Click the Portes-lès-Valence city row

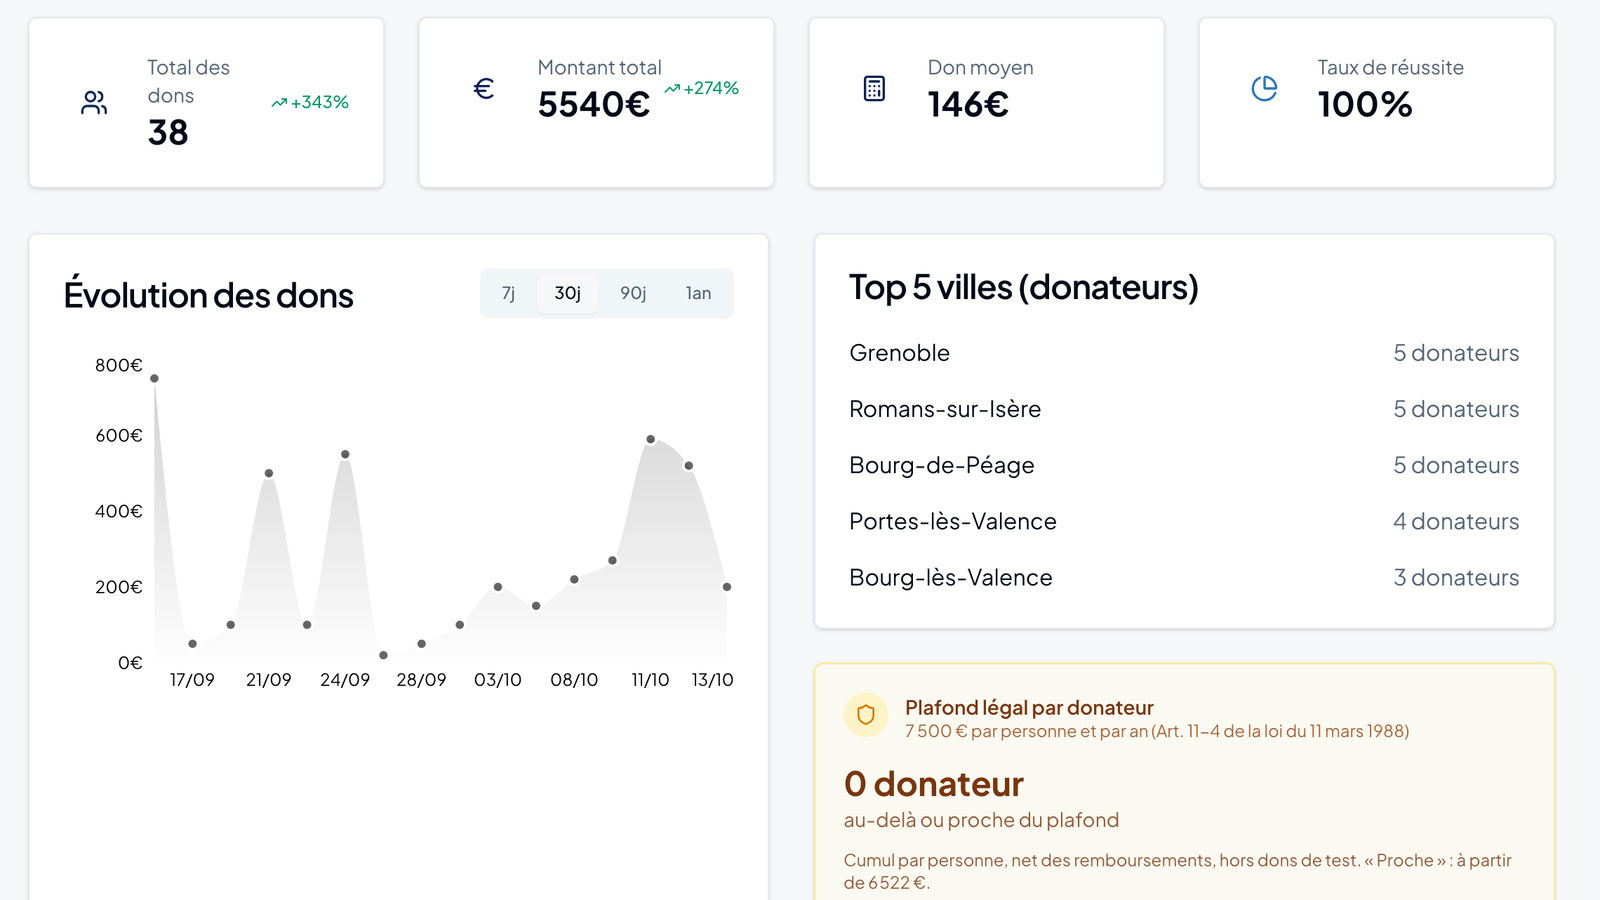pos(1184,521)
